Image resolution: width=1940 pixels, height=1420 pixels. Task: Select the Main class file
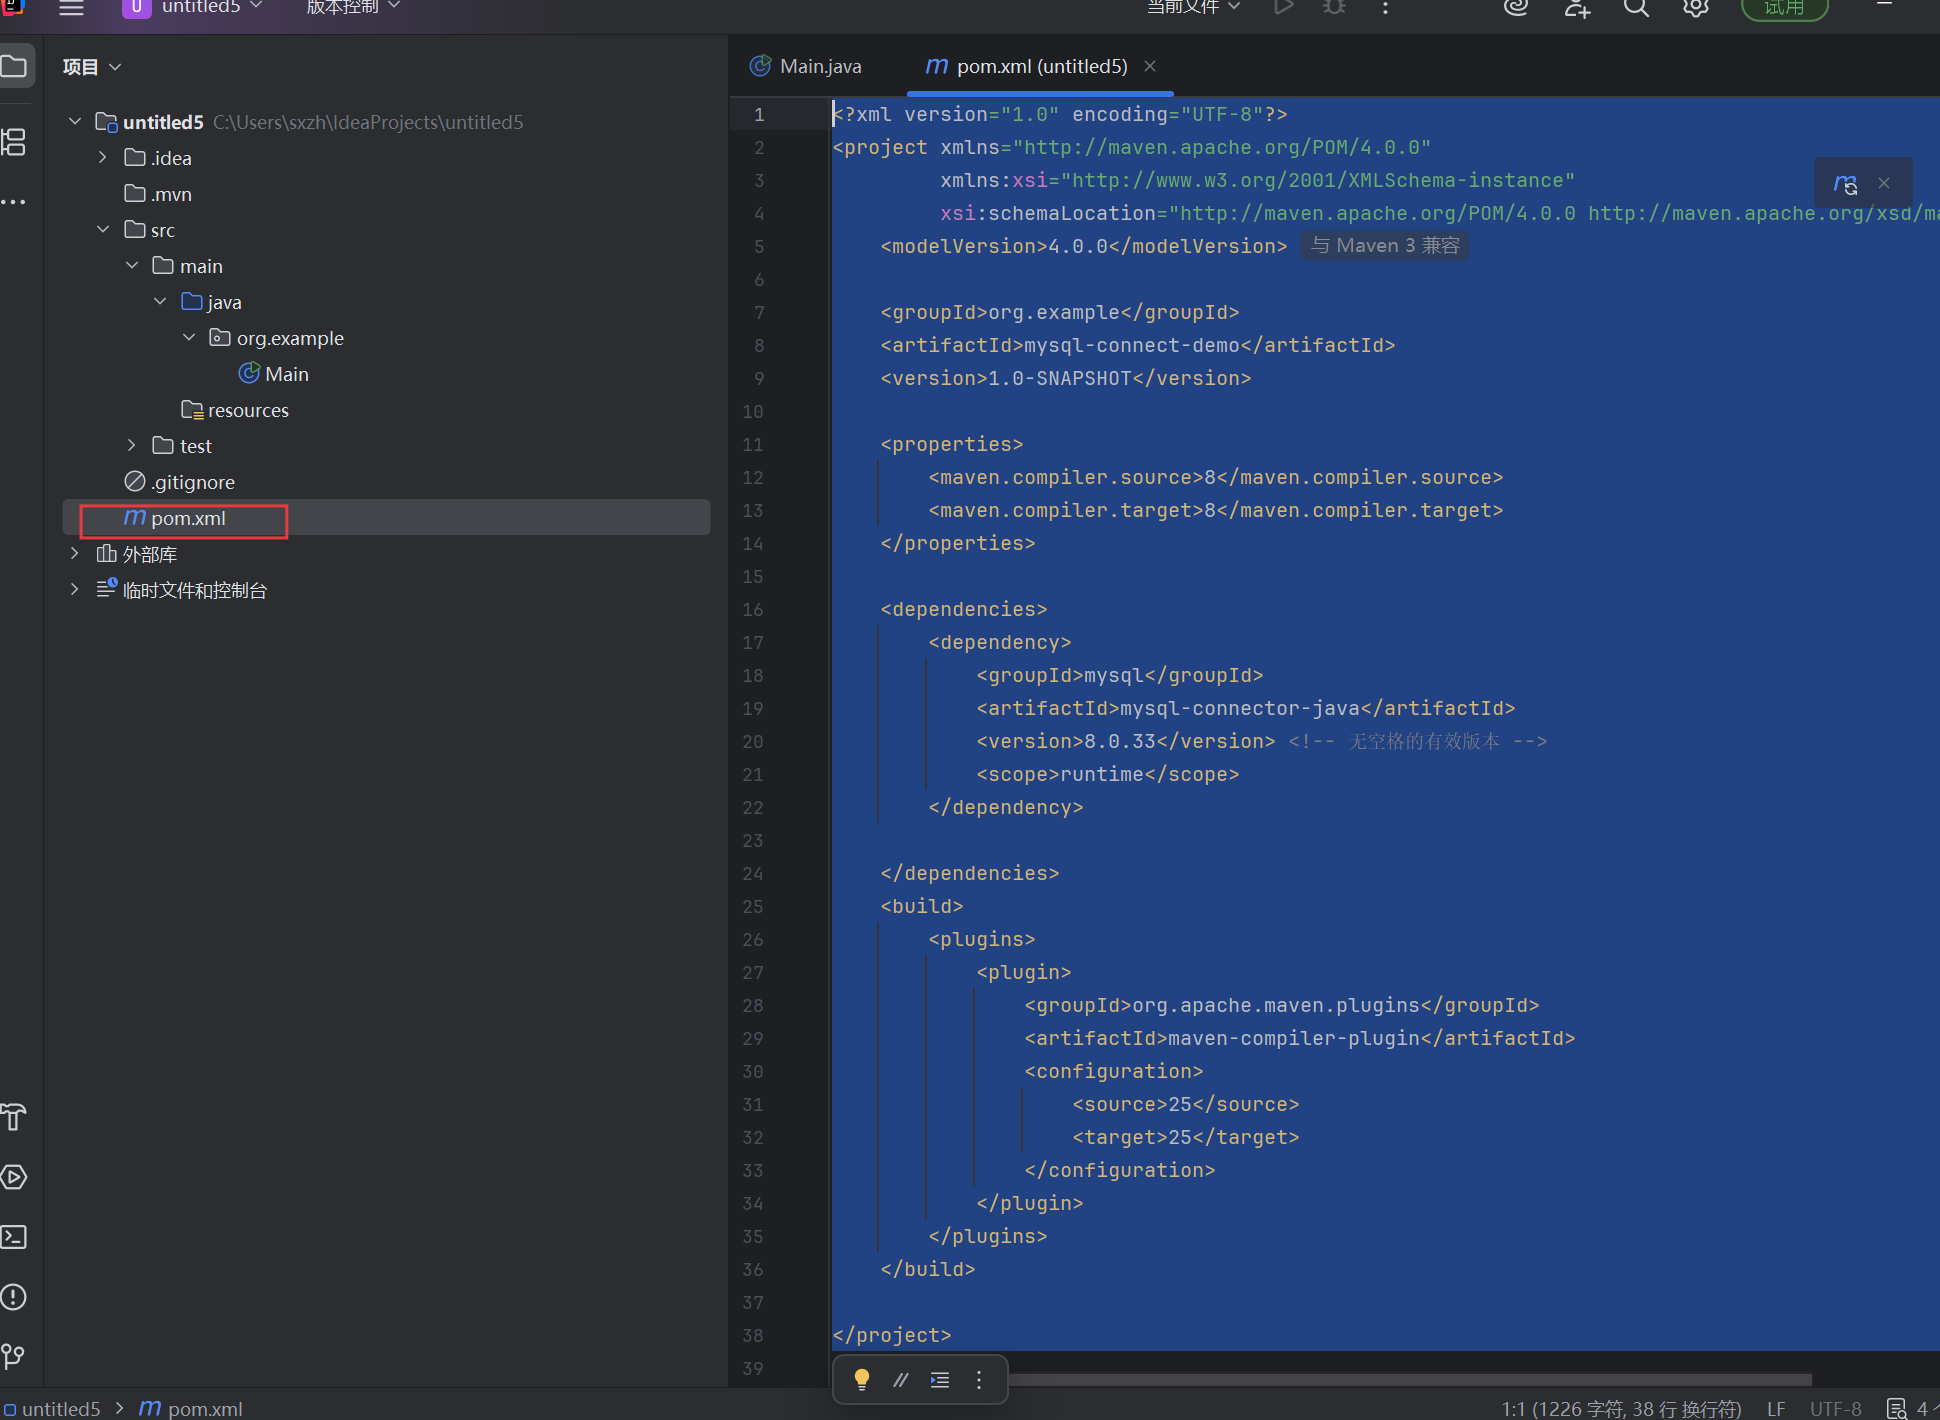click(274, 374)
